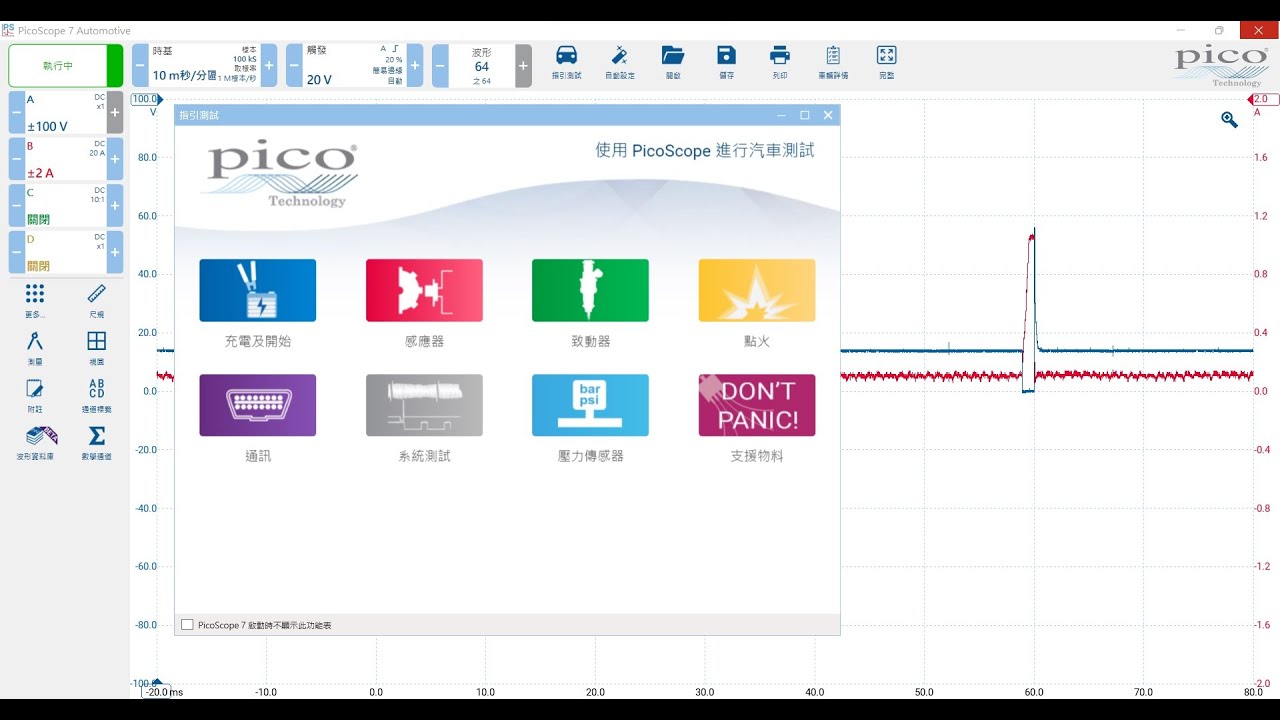Viewport: 1280px width, 720px height.
Task: Tick the PicoScope 7 啟動時不顯示此功能表 checkbox
Action: point(187,625)
